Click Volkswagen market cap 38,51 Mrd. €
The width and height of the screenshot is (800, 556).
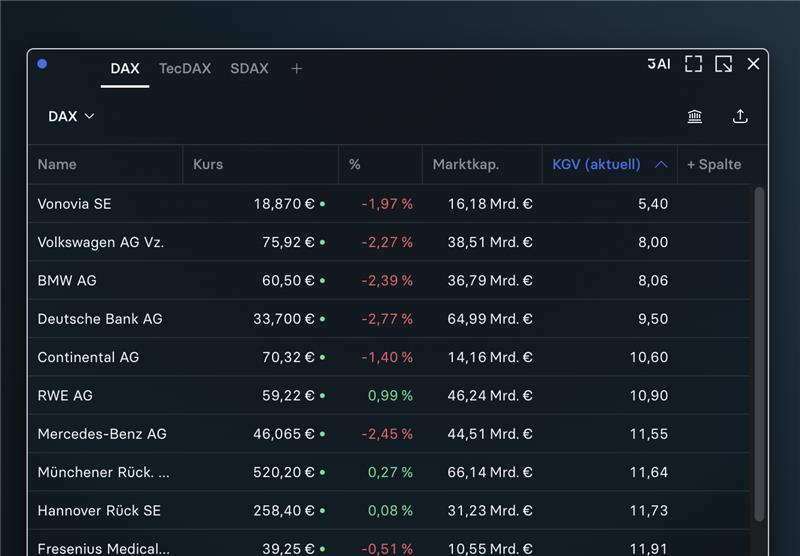[490, 242]
